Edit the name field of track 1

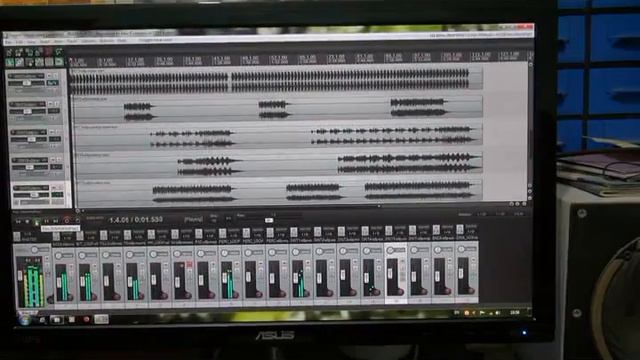(26, 76)
